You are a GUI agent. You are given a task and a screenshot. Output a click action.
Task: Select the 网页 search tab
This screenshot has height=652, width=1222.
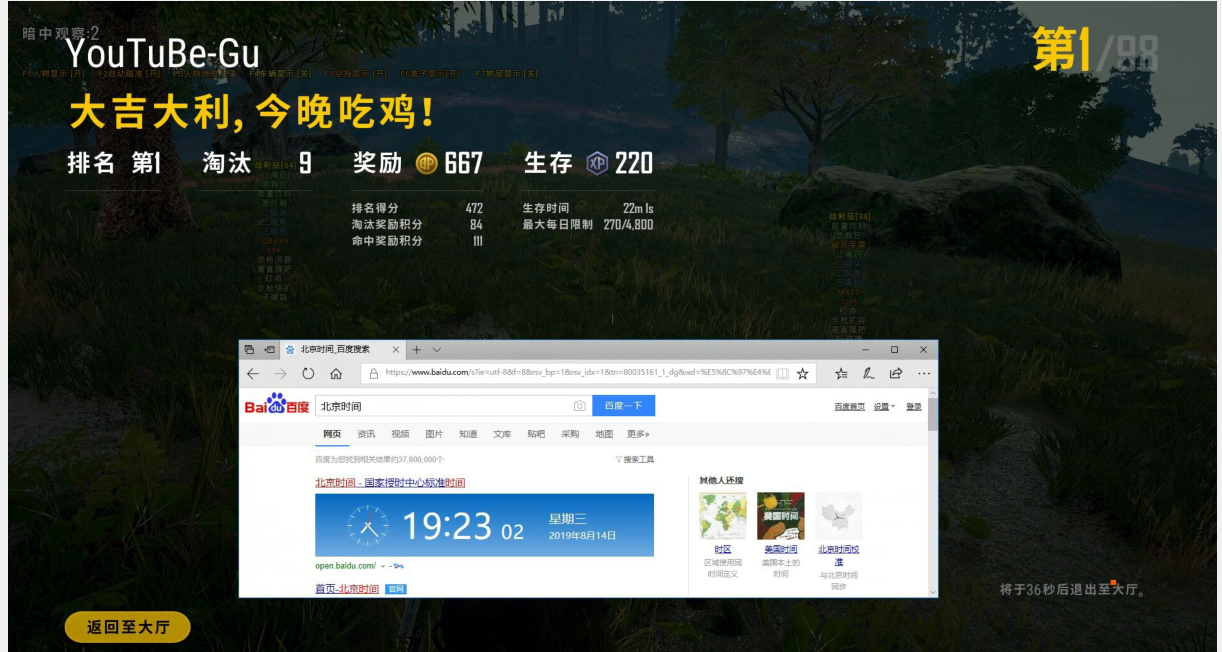pyautogui.click(x=332, y=434)
